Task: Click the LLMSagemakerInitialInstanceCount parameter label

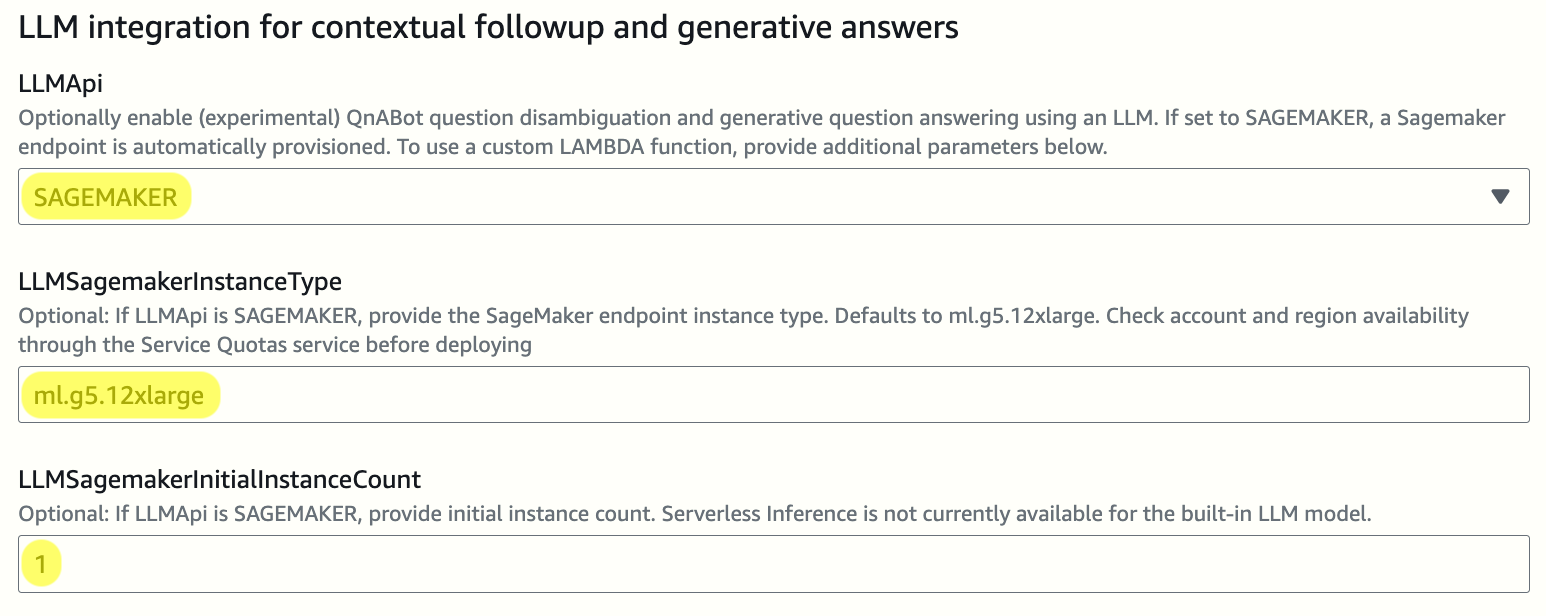Action: click(x=220, y=479)
